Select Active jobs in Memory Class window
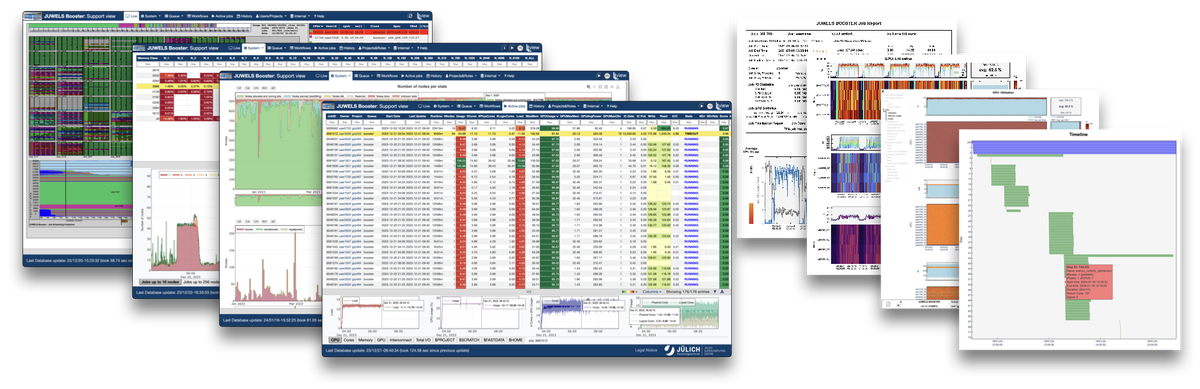Screen dimensions: 1200x389 (325, 48)
